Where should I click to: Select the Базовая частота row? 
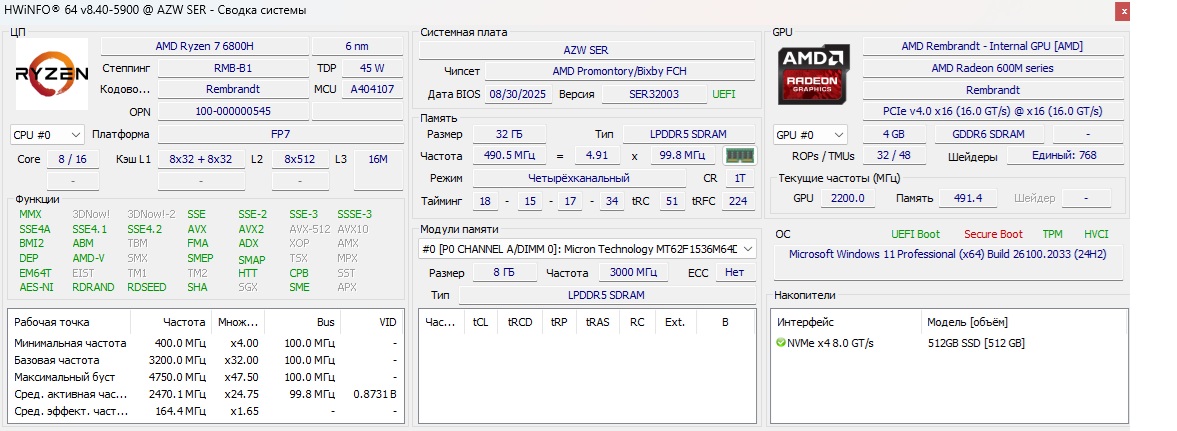[205, 360]
